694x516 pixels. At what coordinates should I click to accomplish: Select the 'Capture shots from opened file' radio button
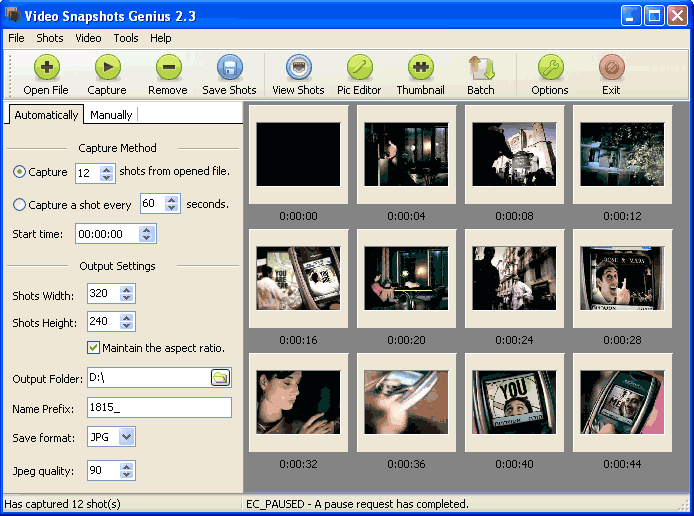pyautogui.click(x=20, y=172)
